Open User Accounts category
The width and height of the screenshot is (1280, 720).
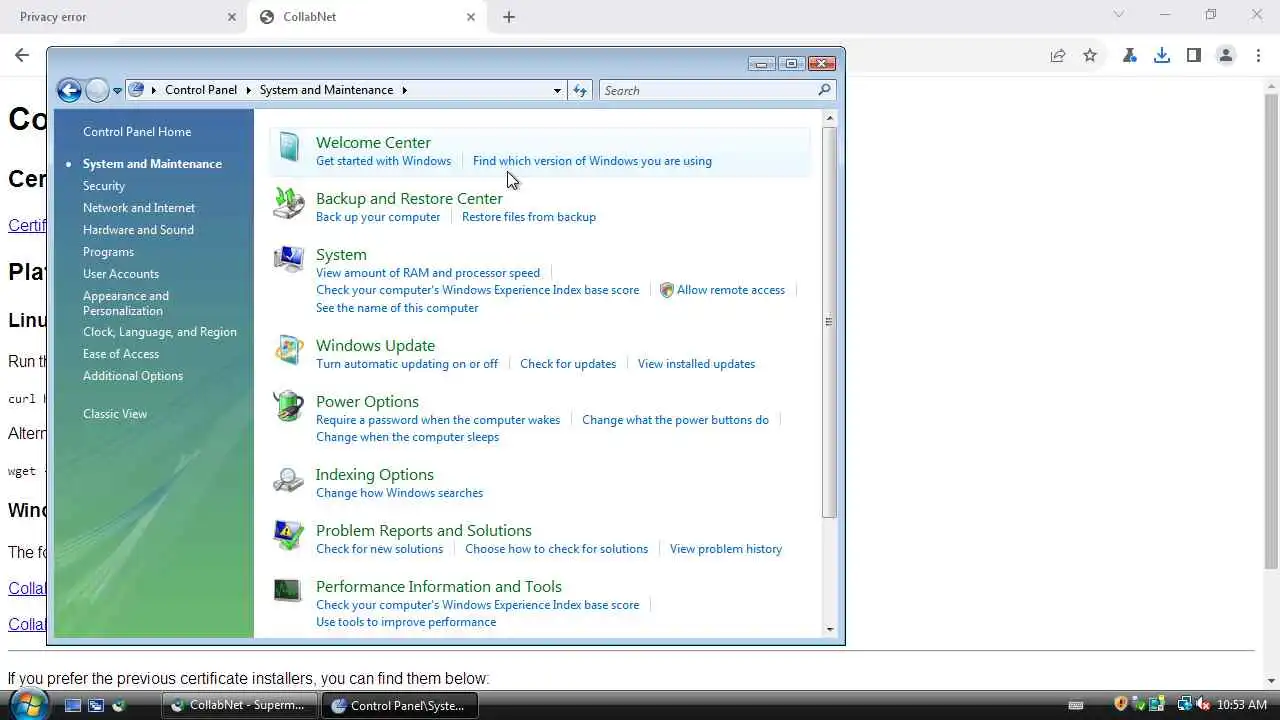121,274
